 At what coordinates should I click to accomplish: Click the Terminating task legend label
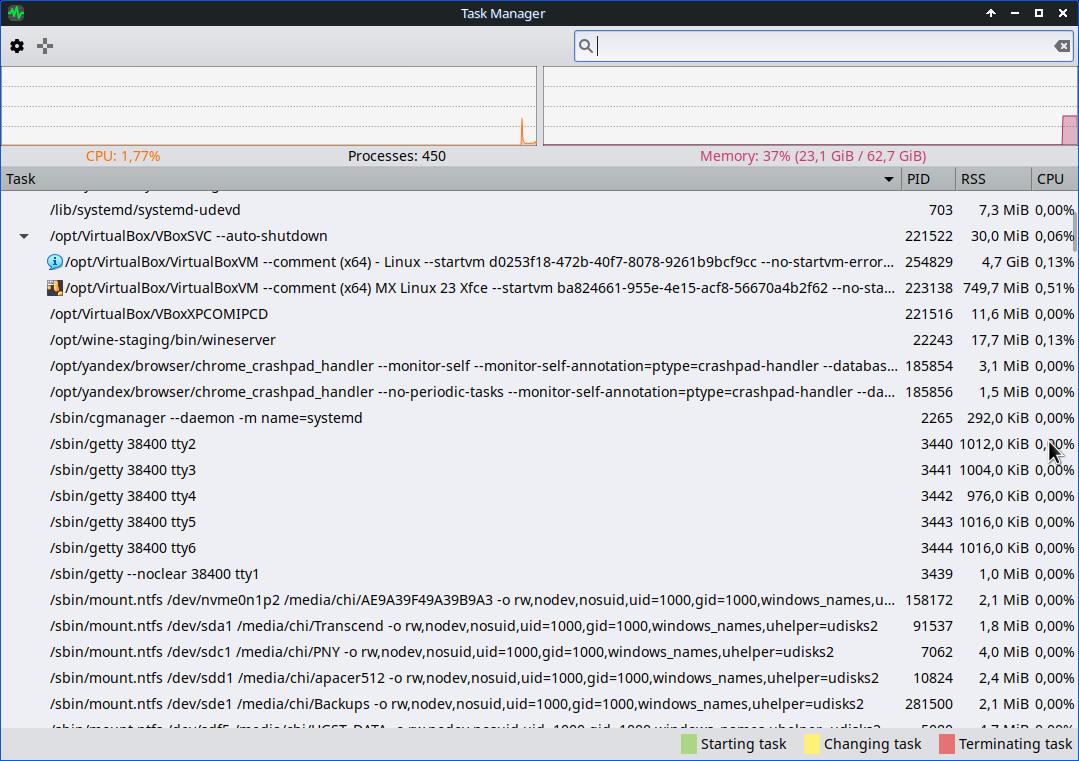coord(1016,744)
